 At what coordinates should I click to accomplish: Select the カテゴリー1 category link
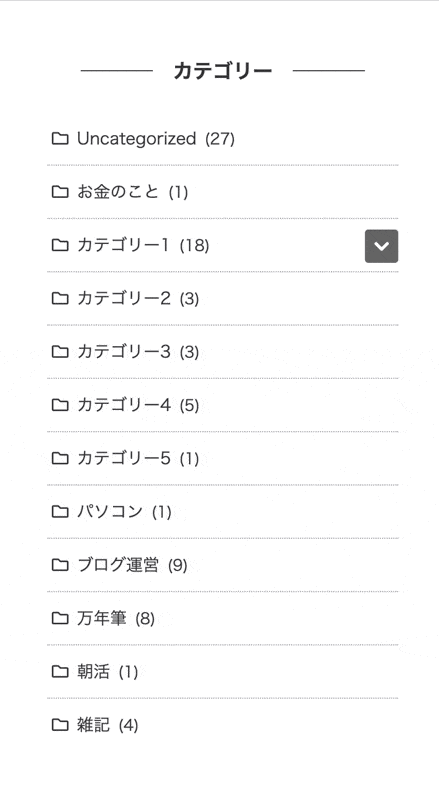click(143, 245)
